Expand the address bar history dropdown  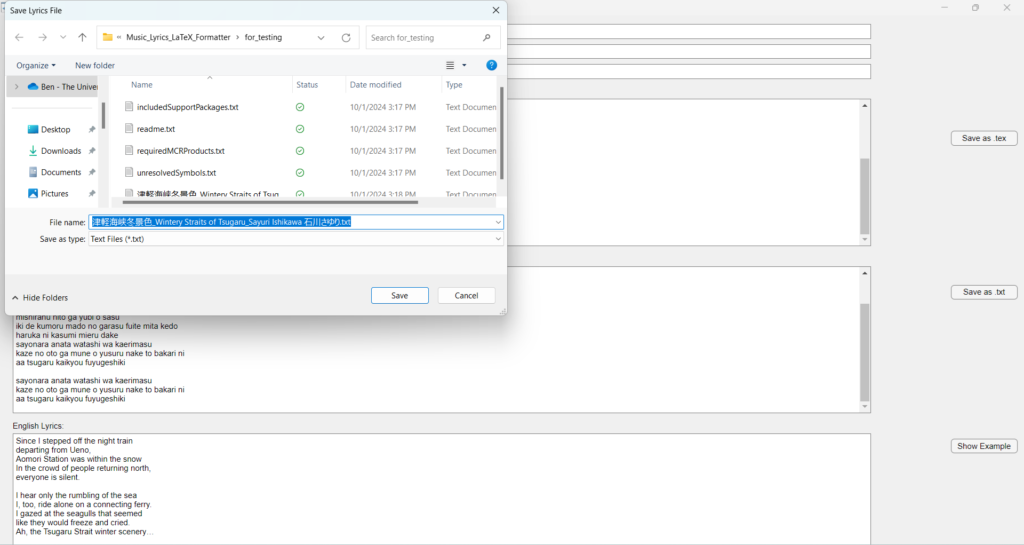[x=321, y=38]
